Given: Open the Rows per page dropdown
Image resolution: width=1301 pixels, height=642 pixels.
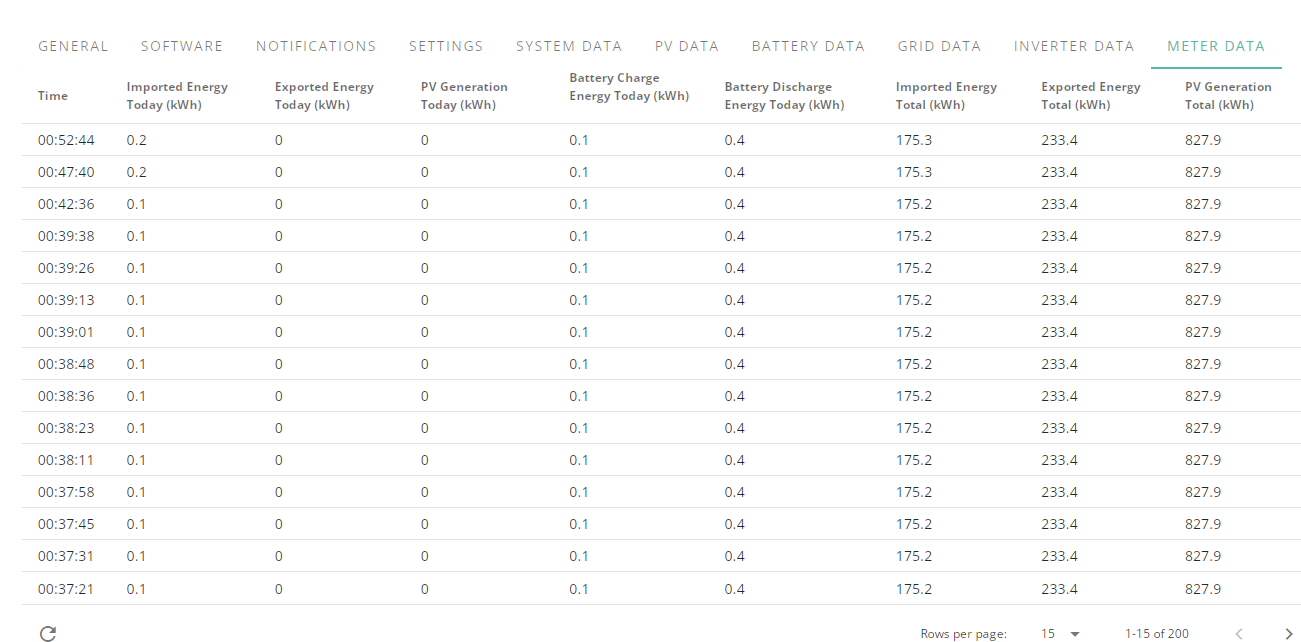Looking at the screenshot, I should click(1060, 633).
